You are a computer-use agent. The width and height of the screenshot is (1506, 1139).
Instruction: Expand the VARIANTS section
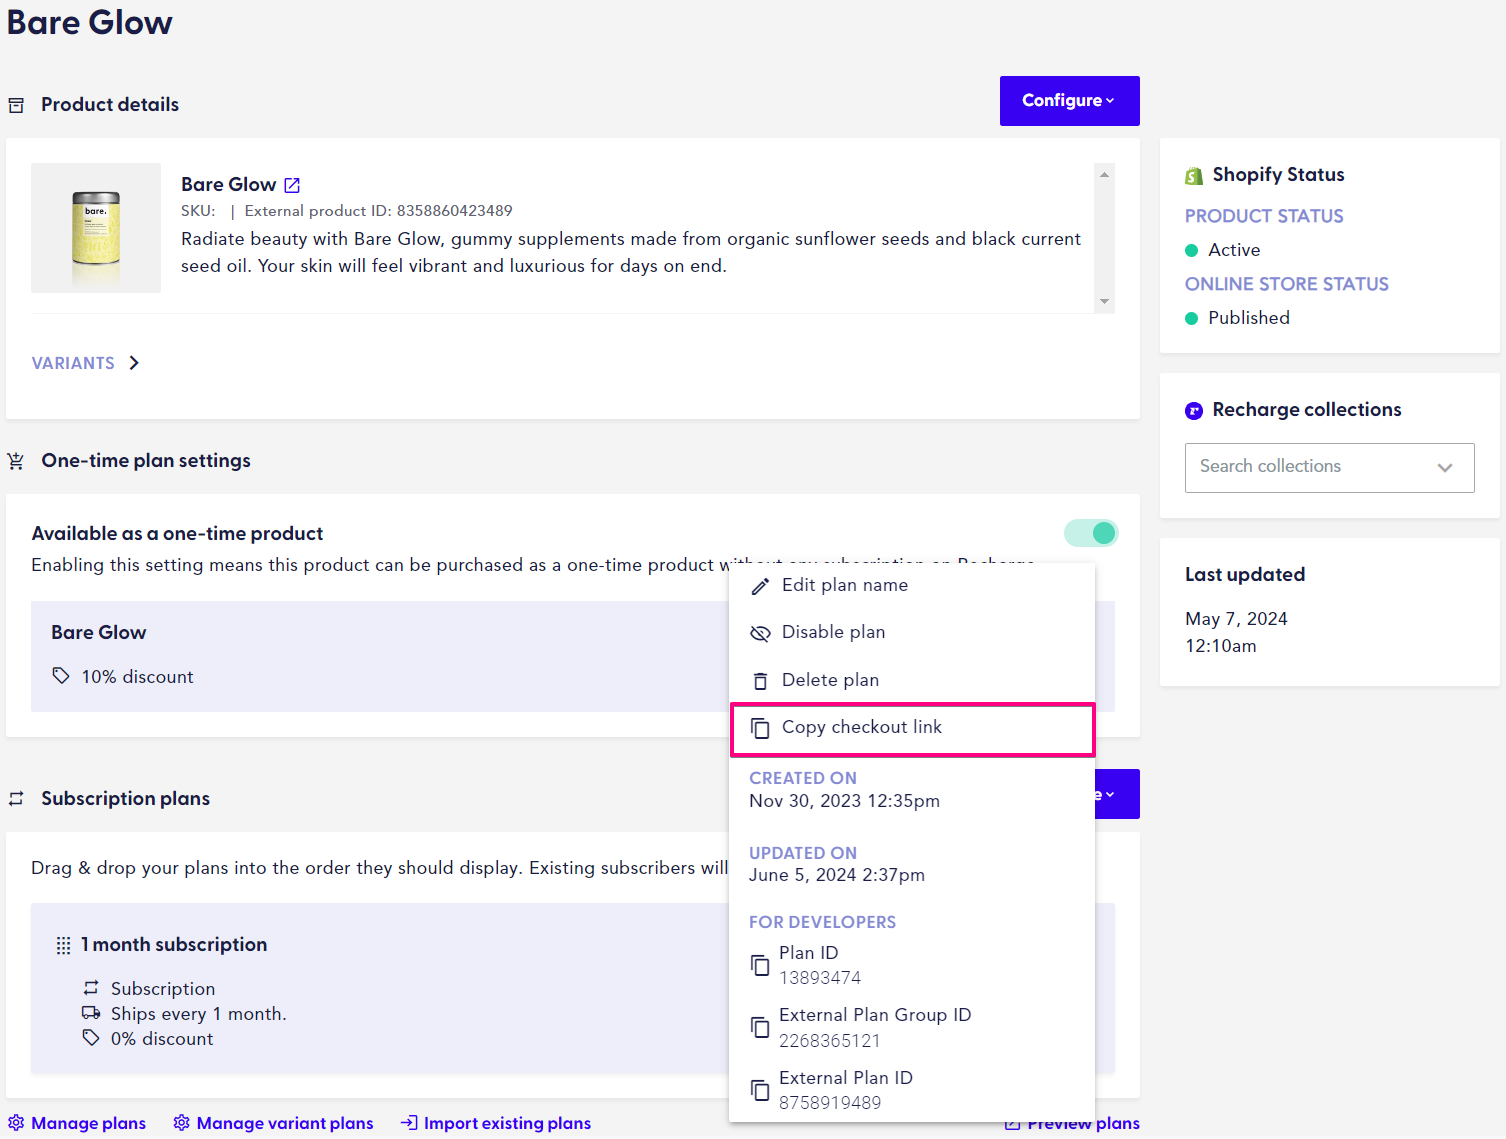pyautogui.click(x=86, y=363)
